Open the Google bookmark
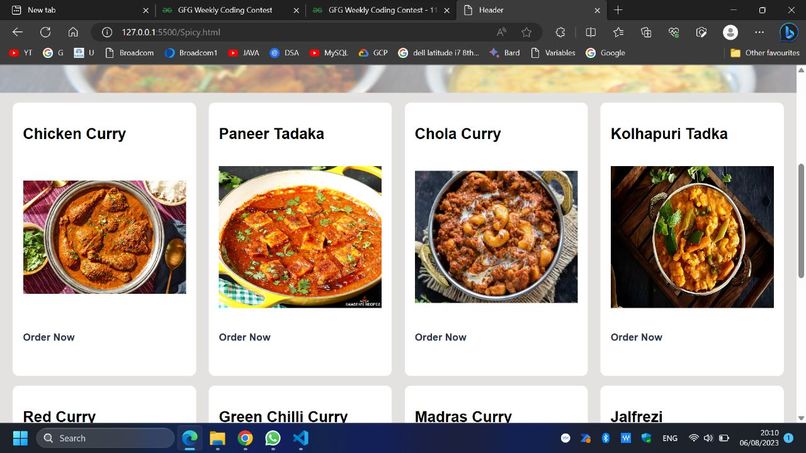This screenshot has height=453, width=806. point(606,52)
